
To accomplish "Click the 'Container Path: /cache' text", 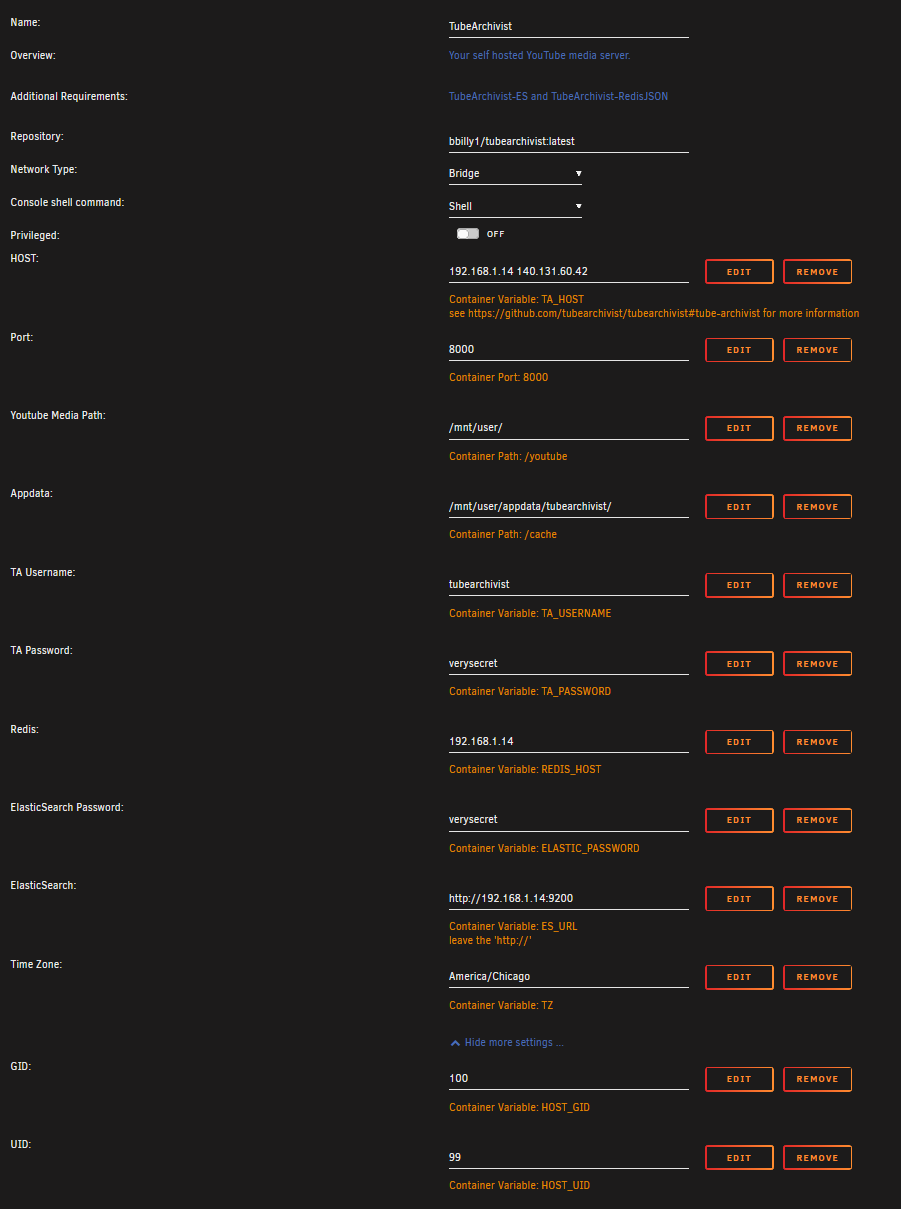I will tap(503, 534).
